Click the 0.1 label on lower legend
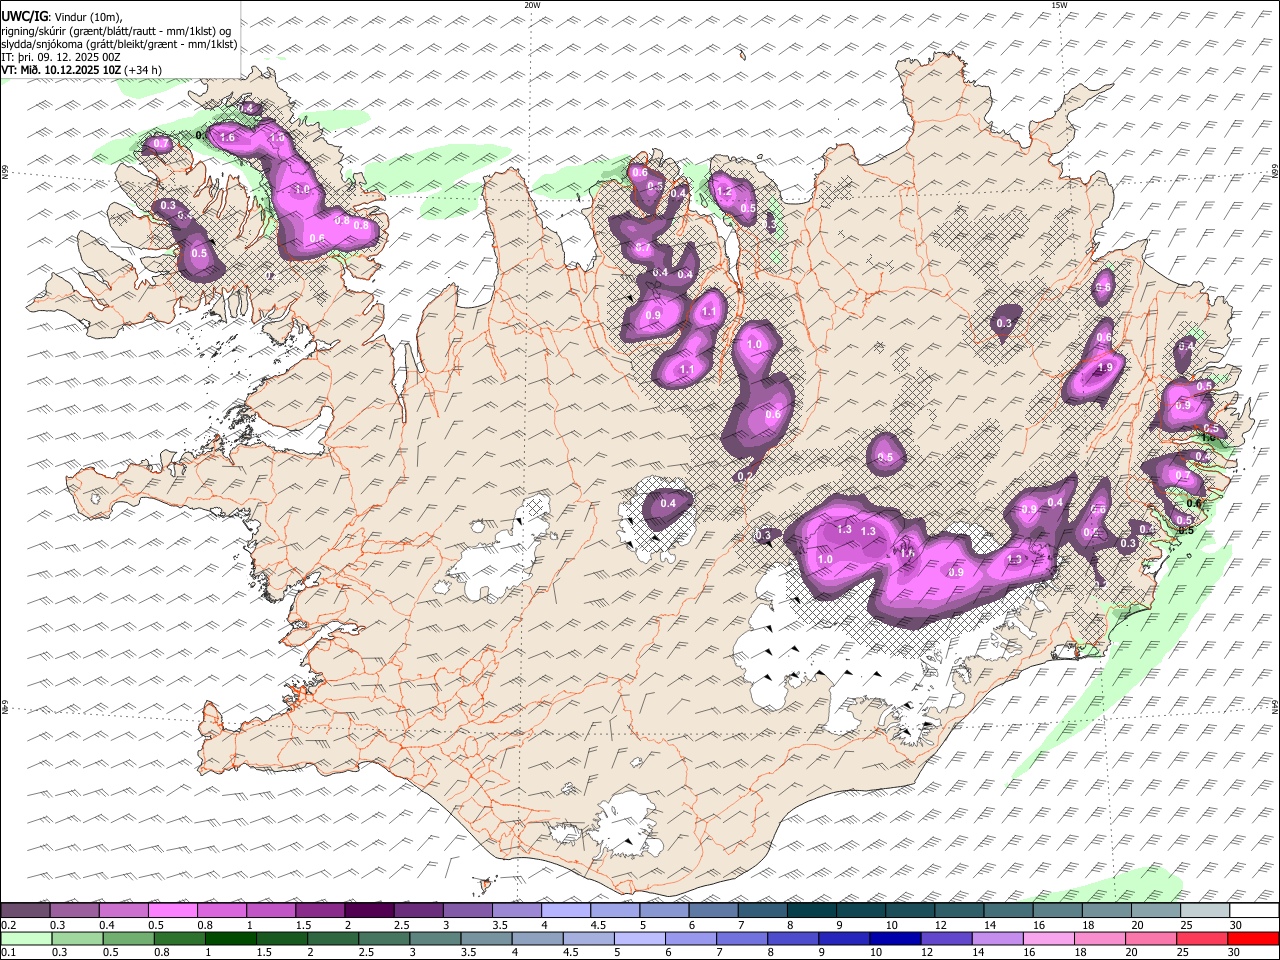This screenshot has width=1280, height=960. pyautogui.click(x=9, y=953)
